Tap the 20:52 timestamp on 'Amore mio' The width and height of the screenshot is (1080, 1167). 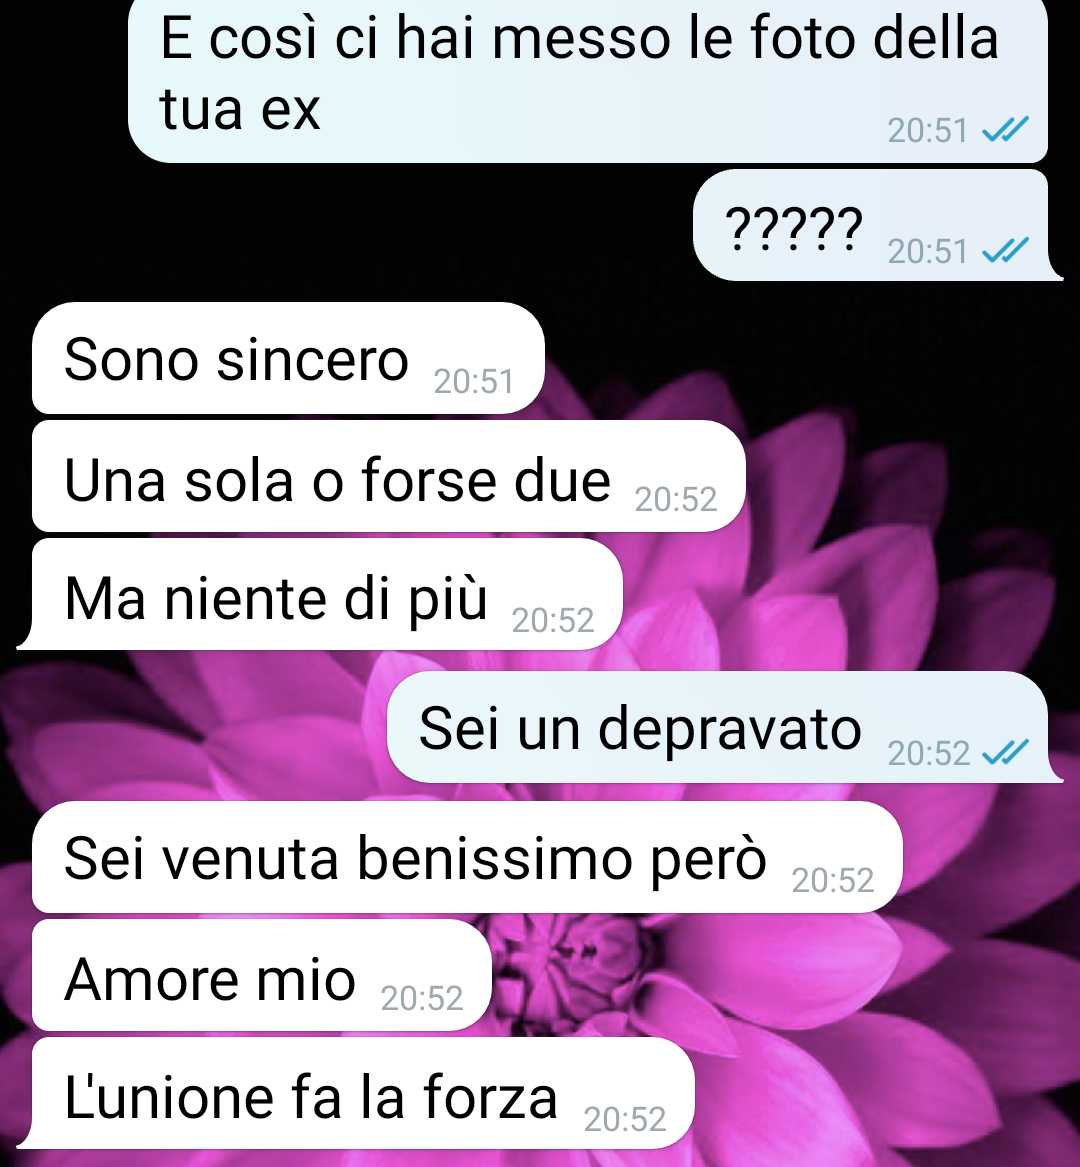click(422, 998)
